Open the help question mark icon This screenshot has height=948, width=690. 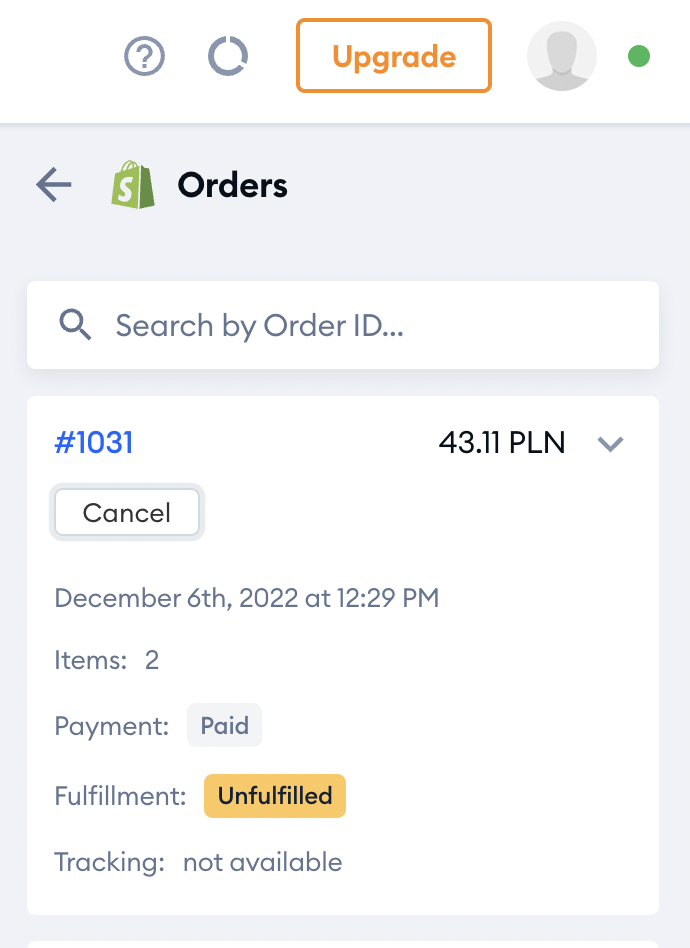click(x=144, y=56)
